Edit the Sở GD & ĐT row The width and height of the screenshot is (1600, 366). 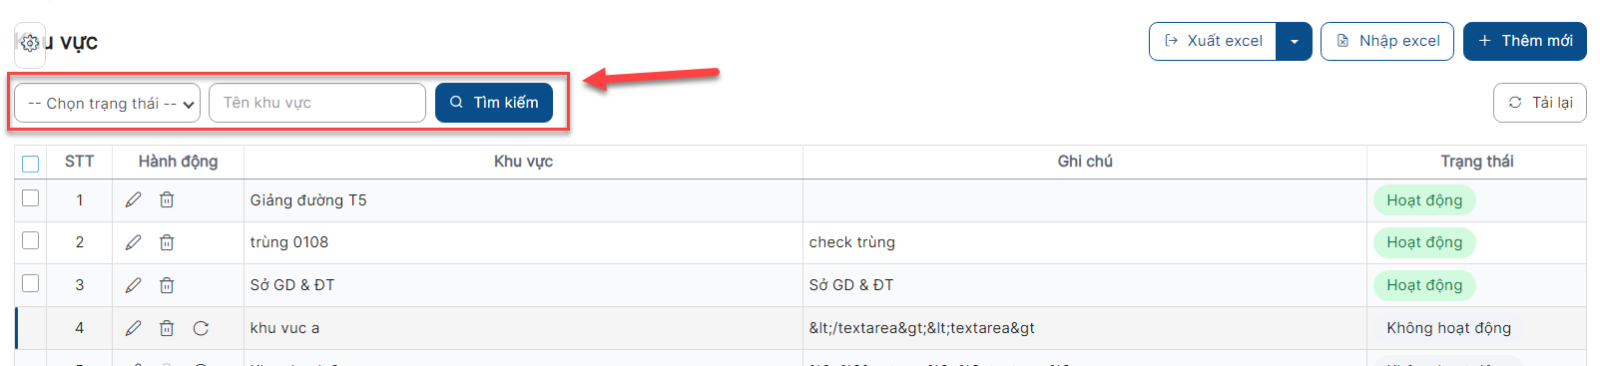(x=133, y=285)
